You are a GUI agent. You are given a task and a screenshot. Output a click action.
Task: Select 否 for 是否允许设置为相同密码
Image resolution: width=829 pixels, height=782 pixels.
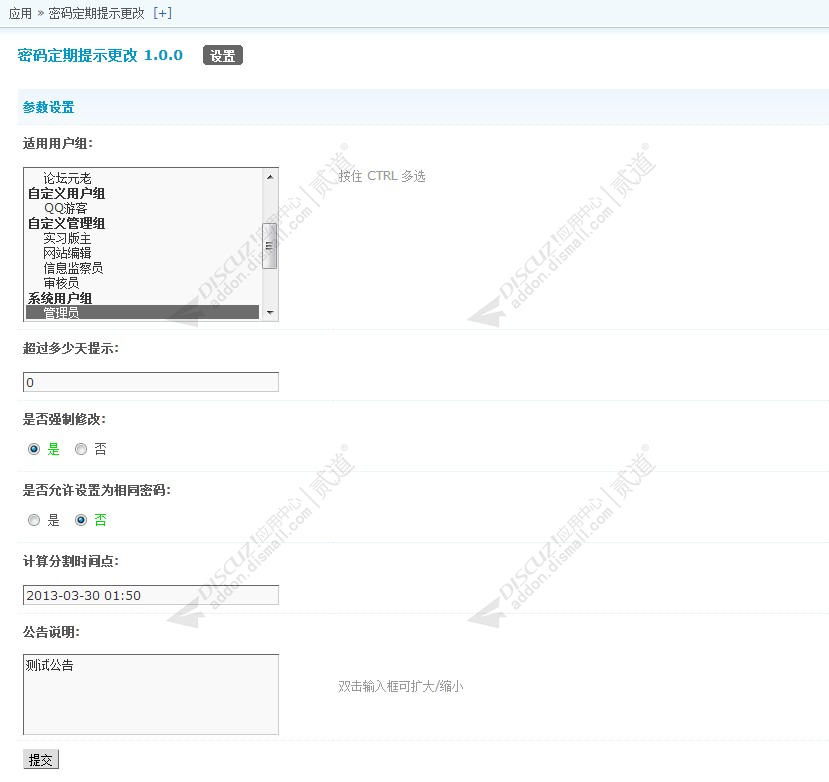(81, 520)
